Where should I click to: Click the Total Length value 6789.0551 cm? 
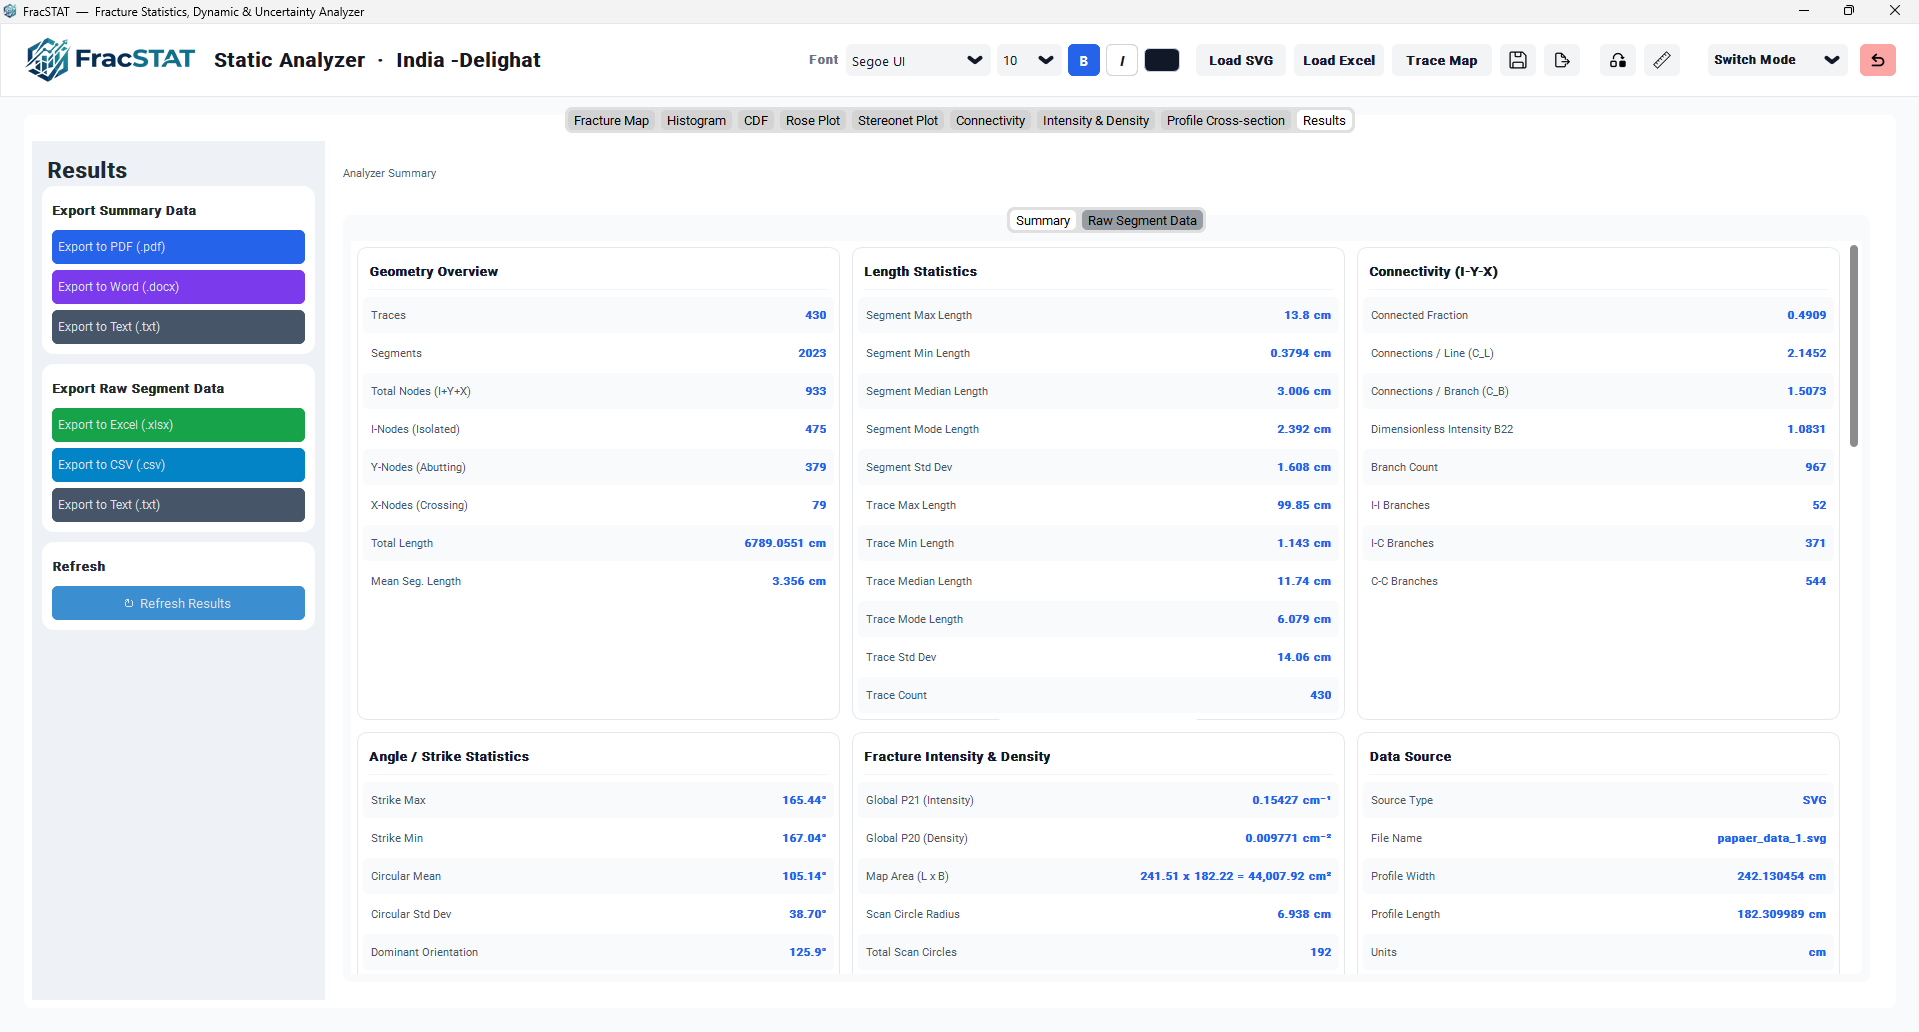tap(784, 543)
